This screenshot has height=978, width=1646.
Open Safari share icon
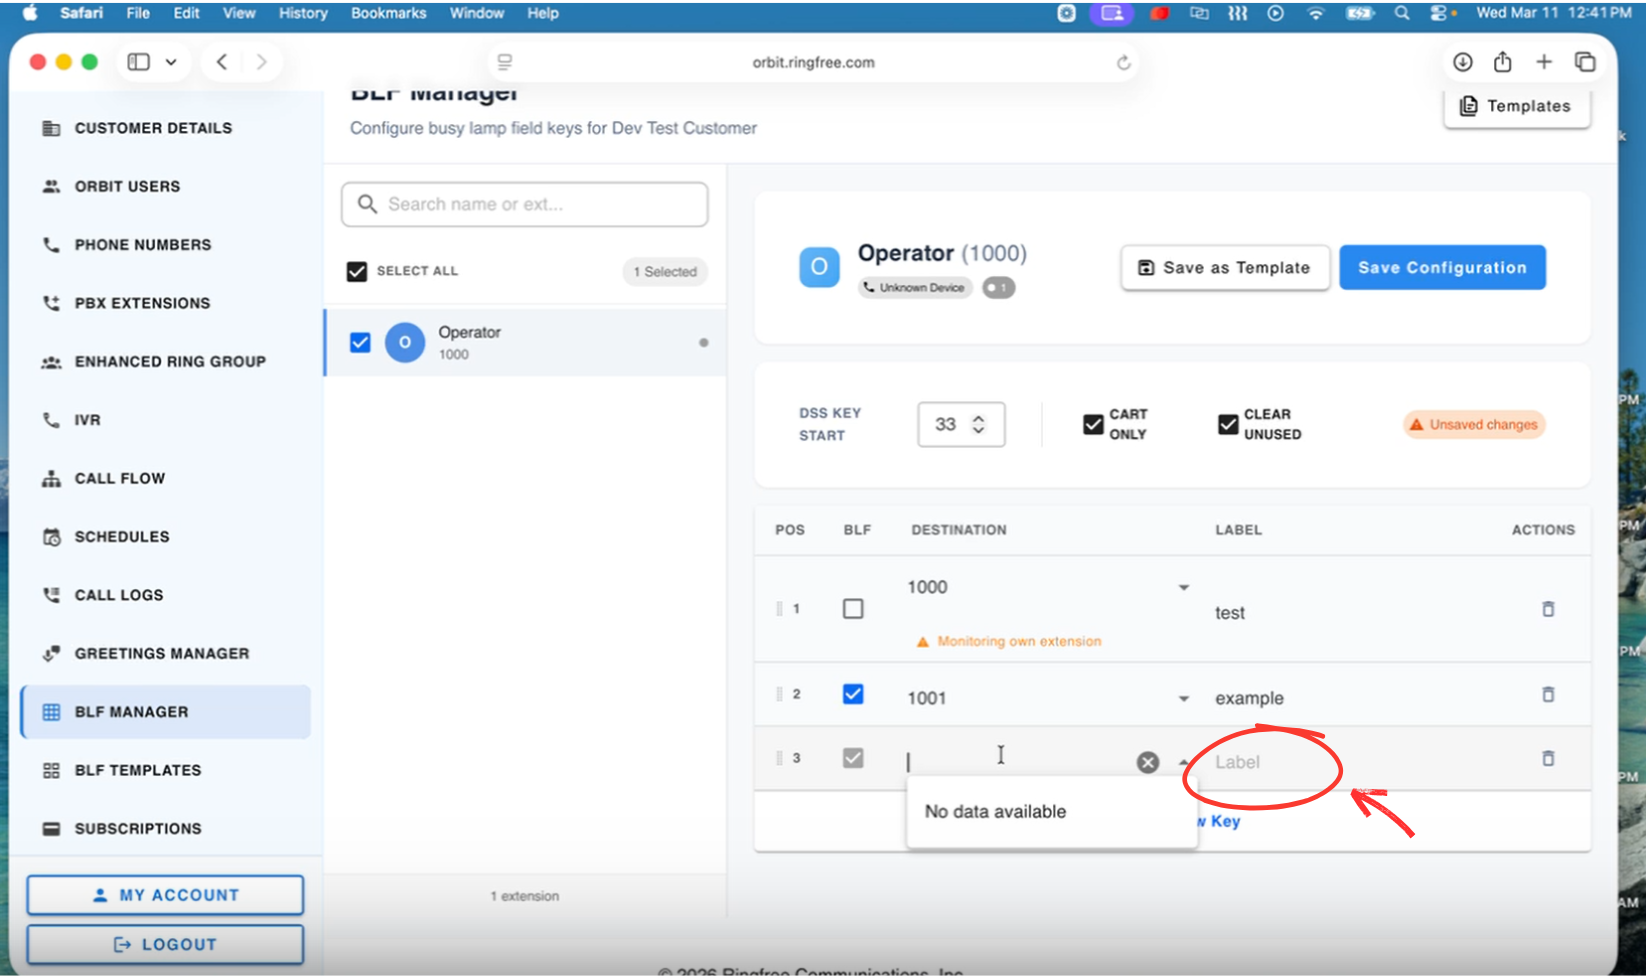point(1502,62)
